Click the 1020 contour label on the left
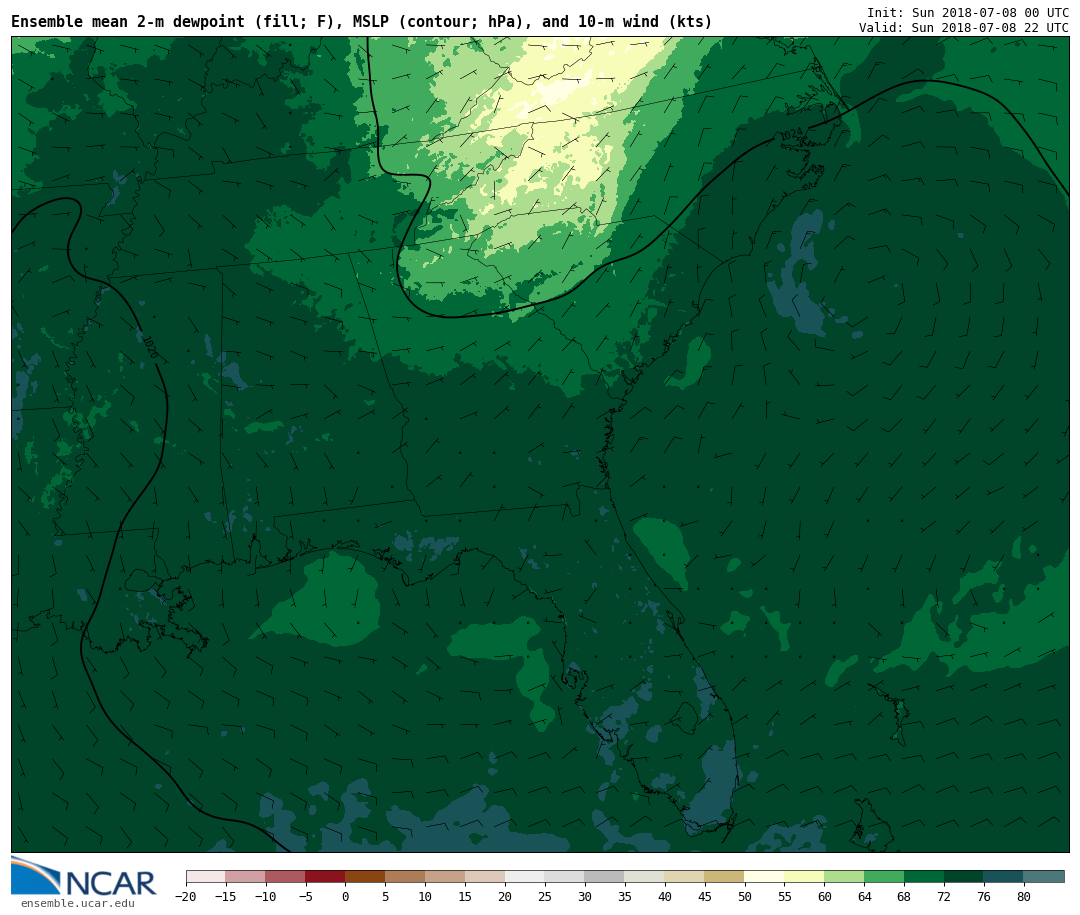The width and height of the screenshot is (1080, 915). pyautogui.click(x=150, y=347)
